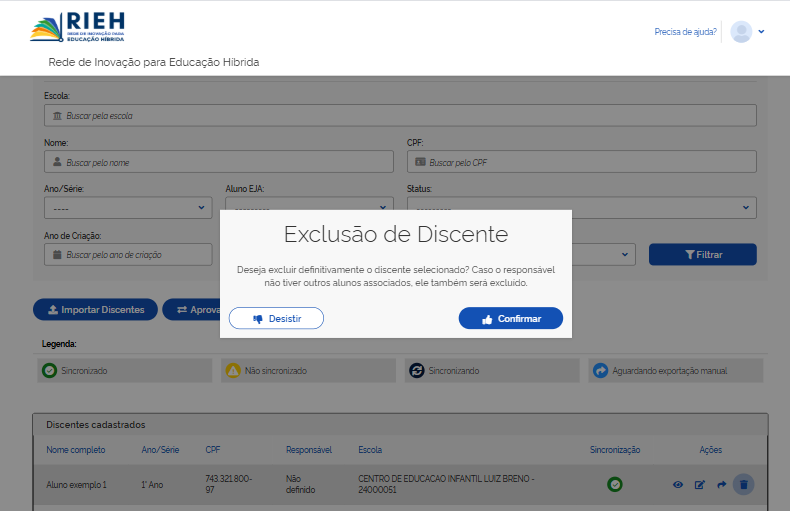
Task: Open the 'Precisa de ajuda?' link
Action: pyautogui.click(x=685, y=32)
